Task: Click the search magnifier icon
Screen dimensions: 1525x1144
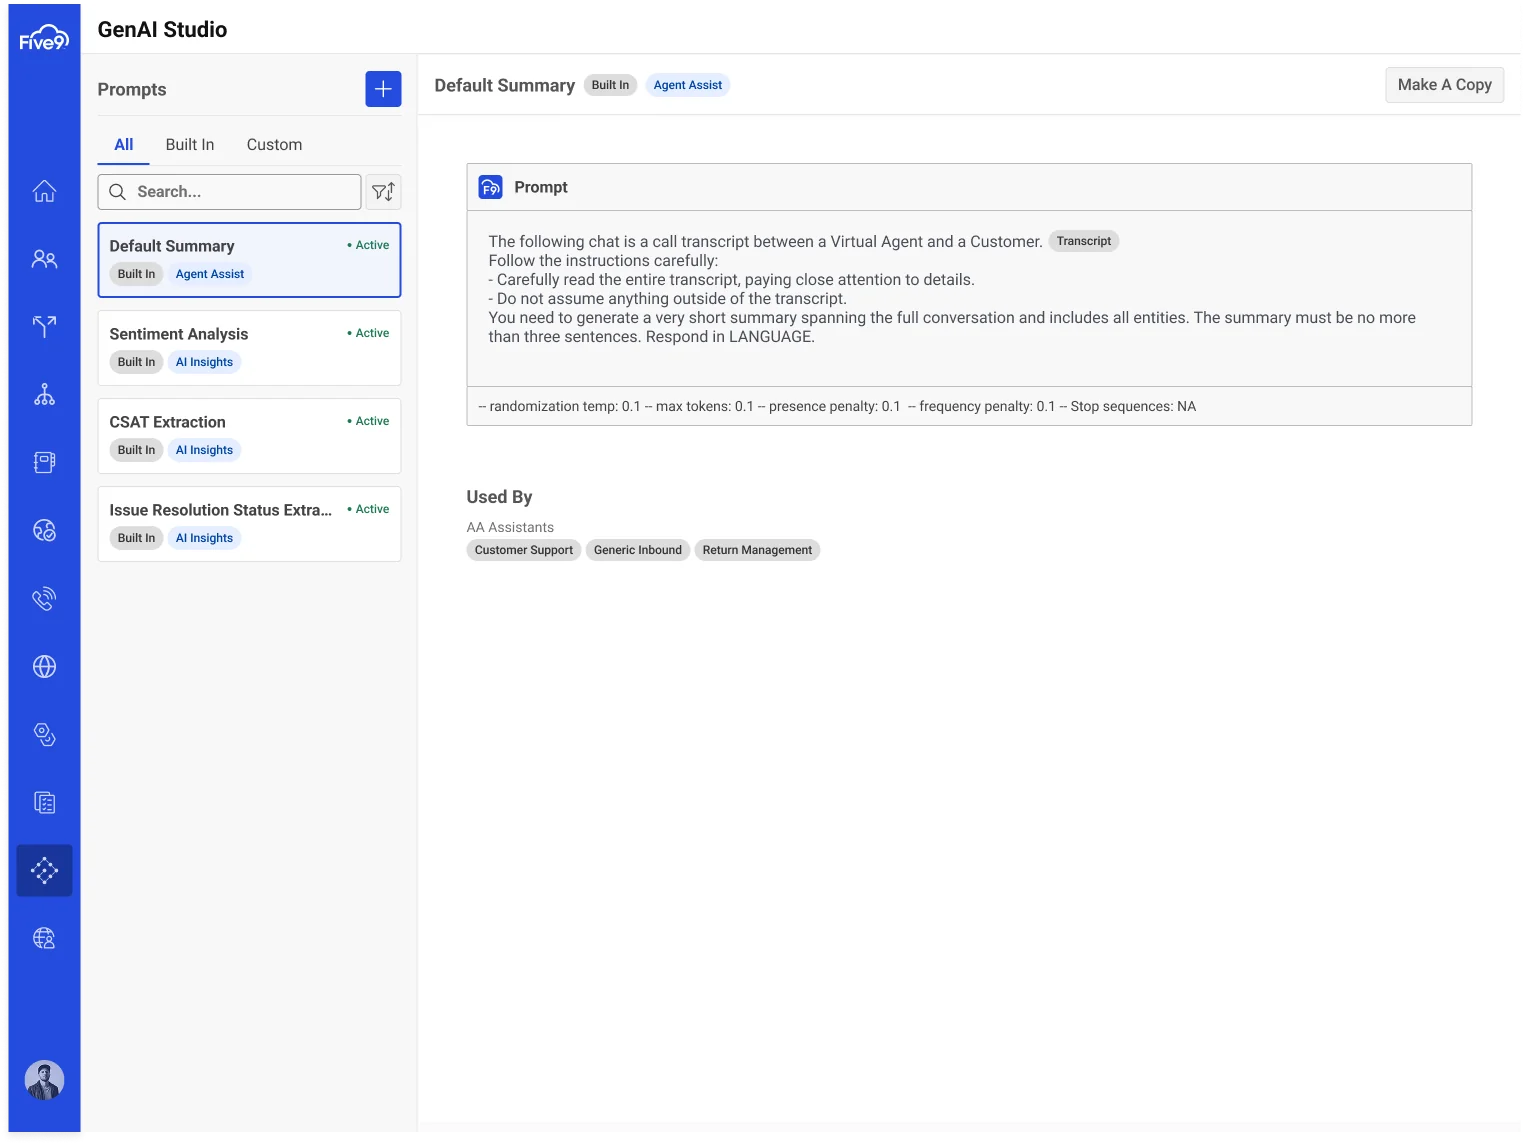Action: pos(117,192)
